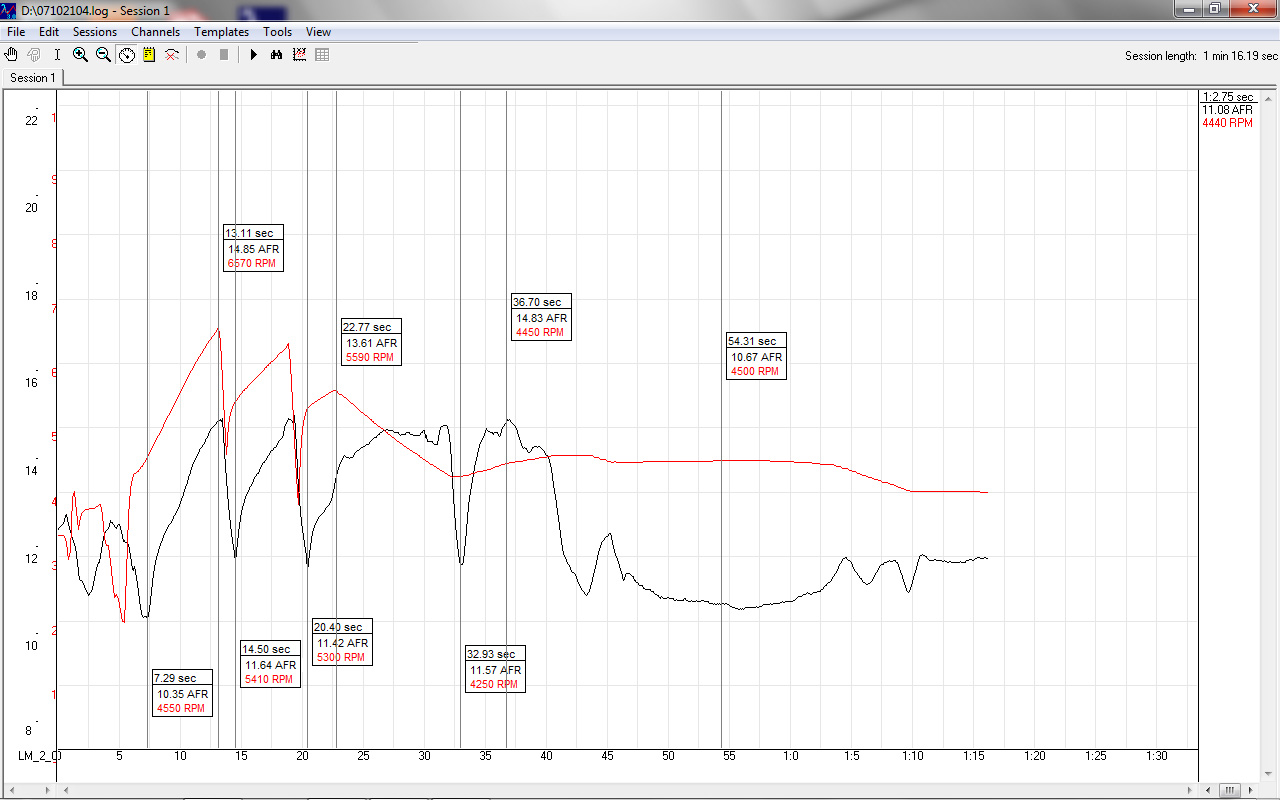Click the binoculars search icon
The image size is (1280, 800).
[276, 55]
